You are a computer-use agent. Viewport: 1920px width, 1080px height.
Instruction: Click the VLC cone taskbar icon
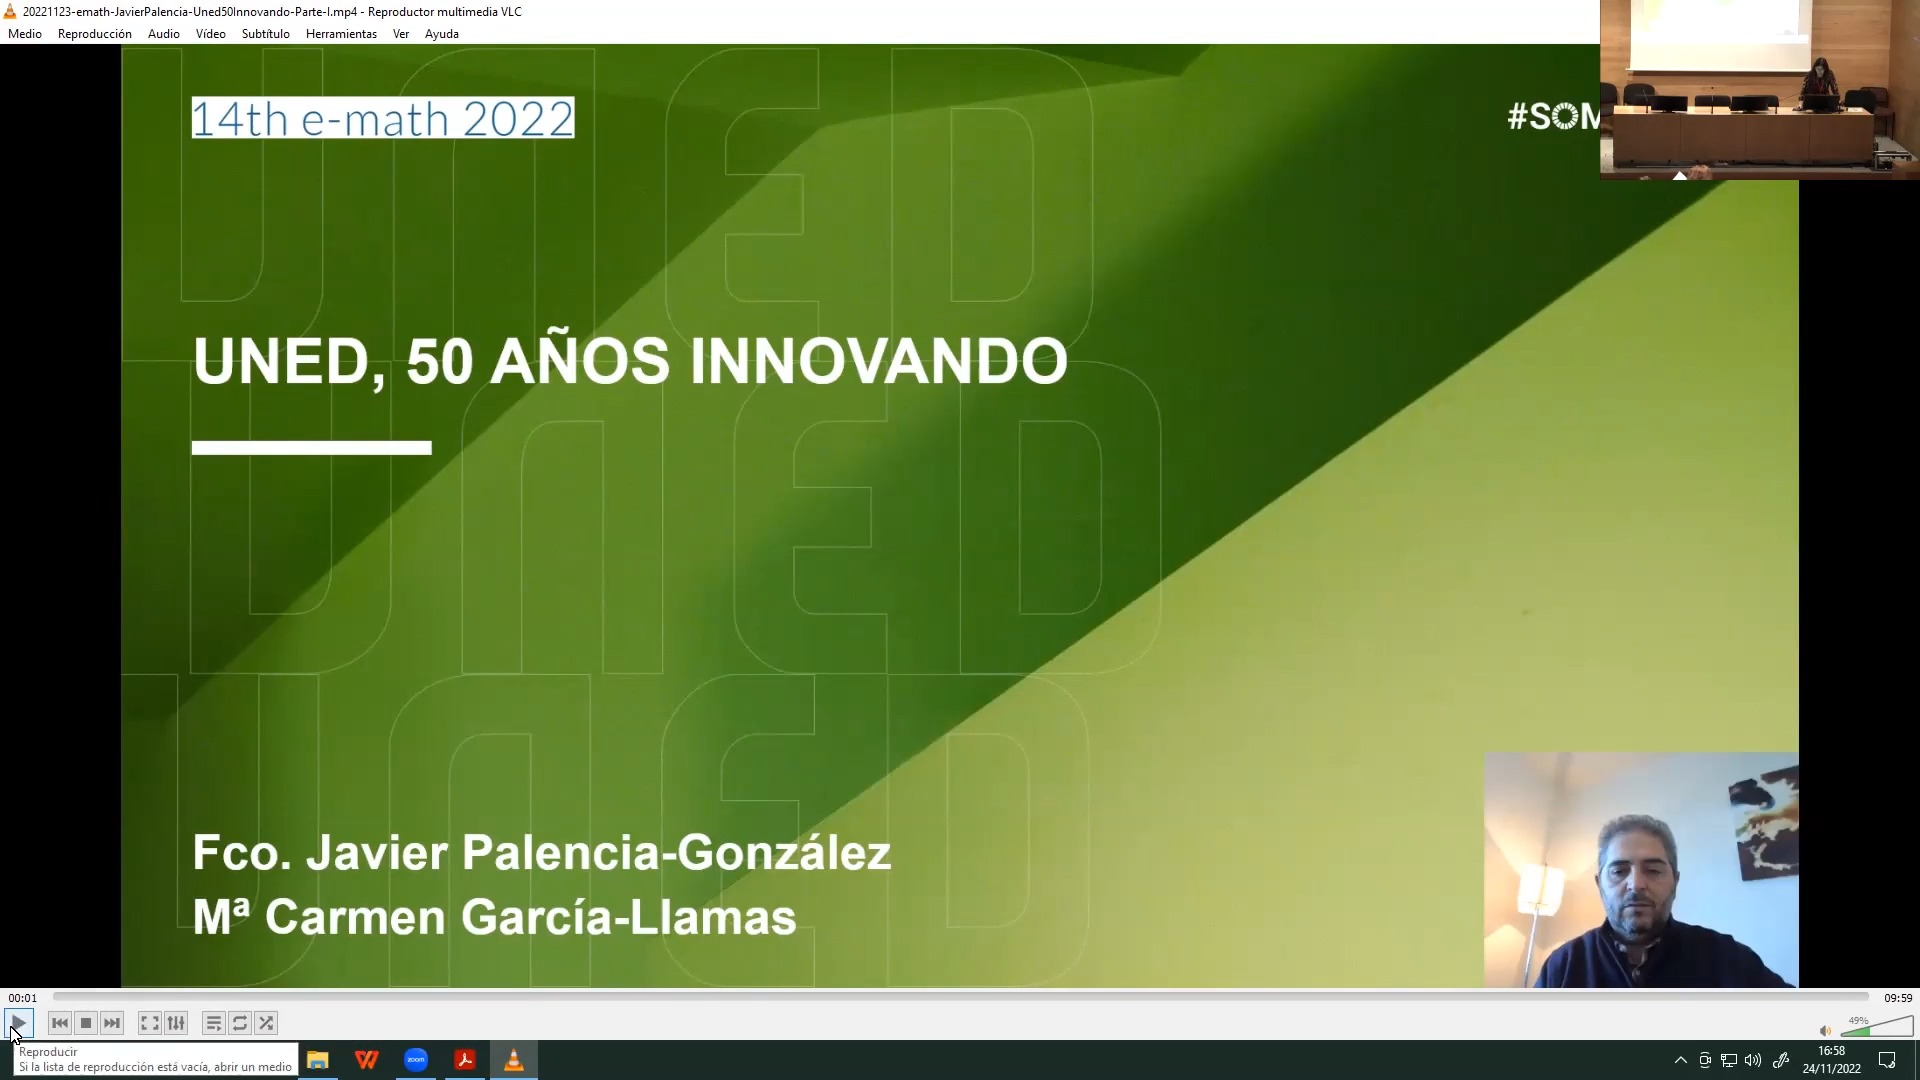[x=514, y=1060]
